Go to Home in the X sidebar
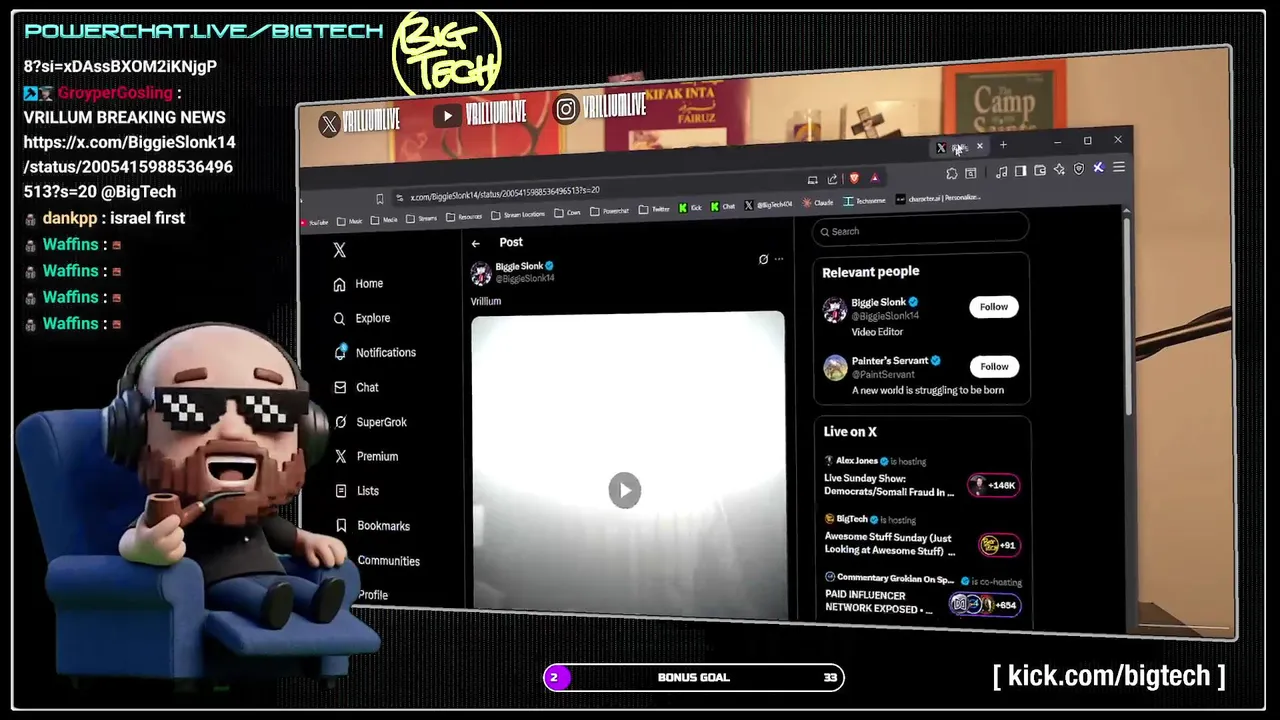The height and width of the screenshot is (720, 1280). point(358,284)
